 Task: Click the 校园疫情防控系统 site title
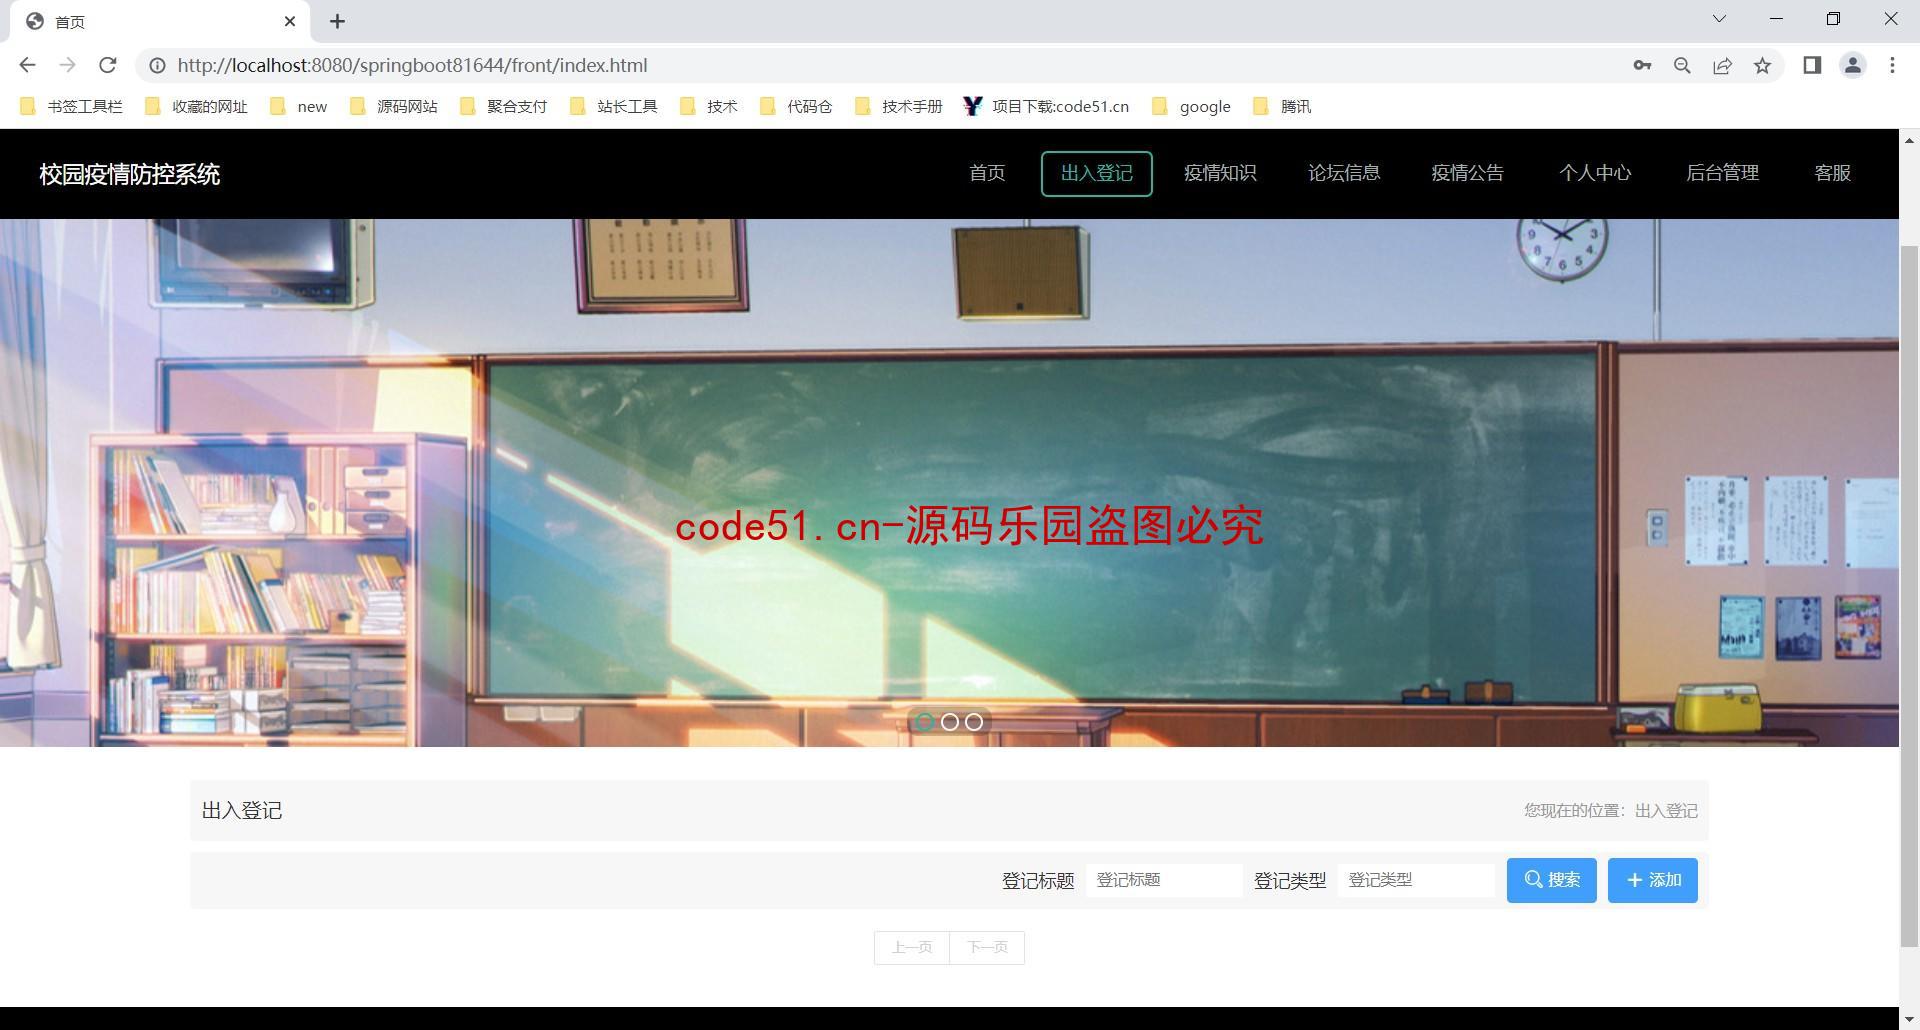[x=130, y=174]
